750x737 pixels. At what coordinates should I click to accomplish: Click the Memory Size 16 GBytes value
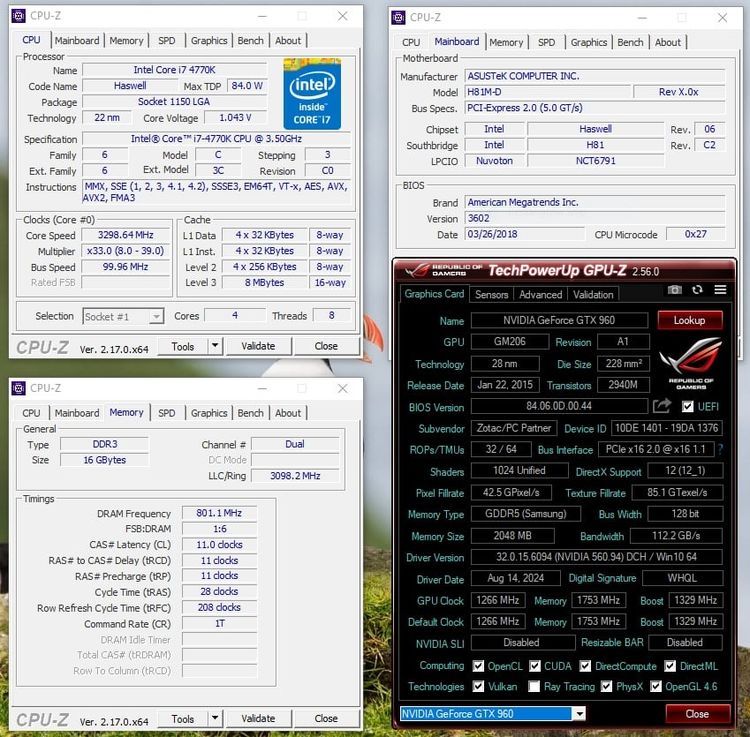[105, 460]
